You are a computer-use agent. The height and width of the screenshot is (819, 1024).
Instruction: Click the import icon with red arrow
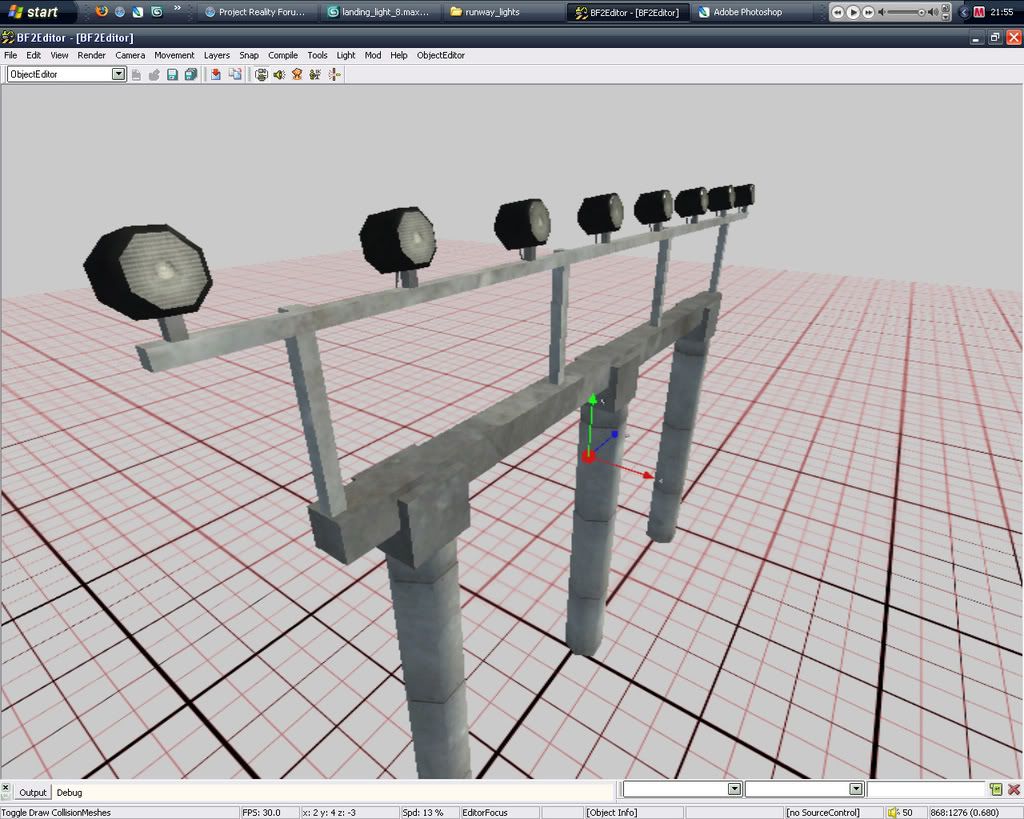tap(215, 75)
